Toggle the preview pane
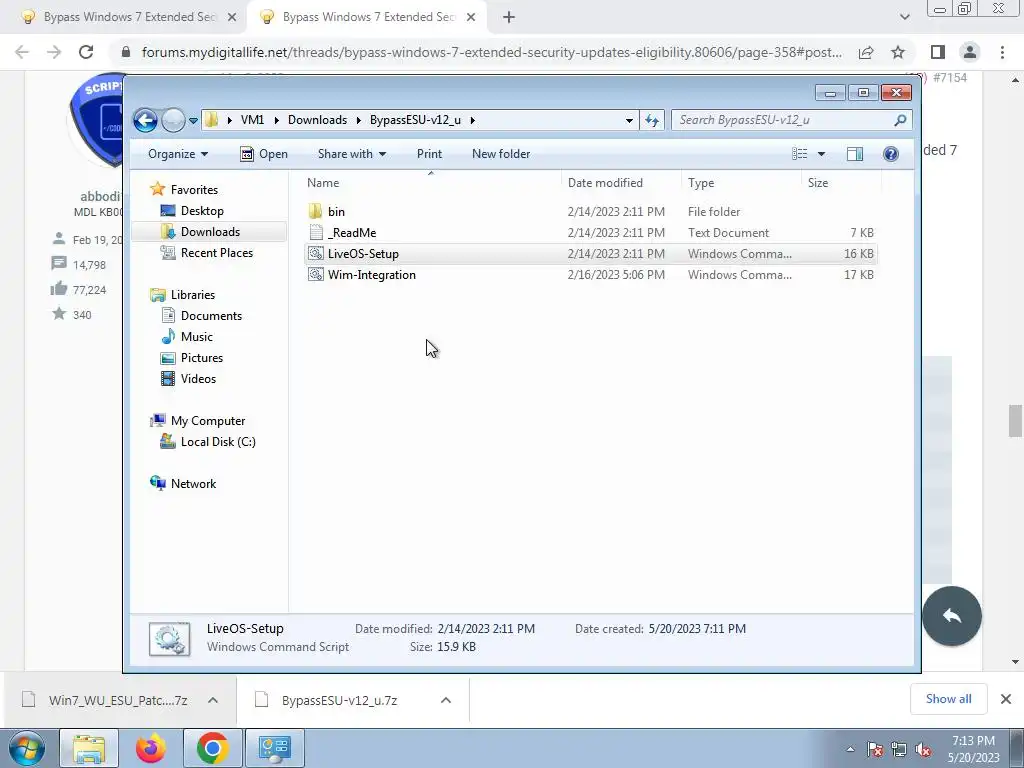Screen dimensions: 1024x768 coord(854,154)
